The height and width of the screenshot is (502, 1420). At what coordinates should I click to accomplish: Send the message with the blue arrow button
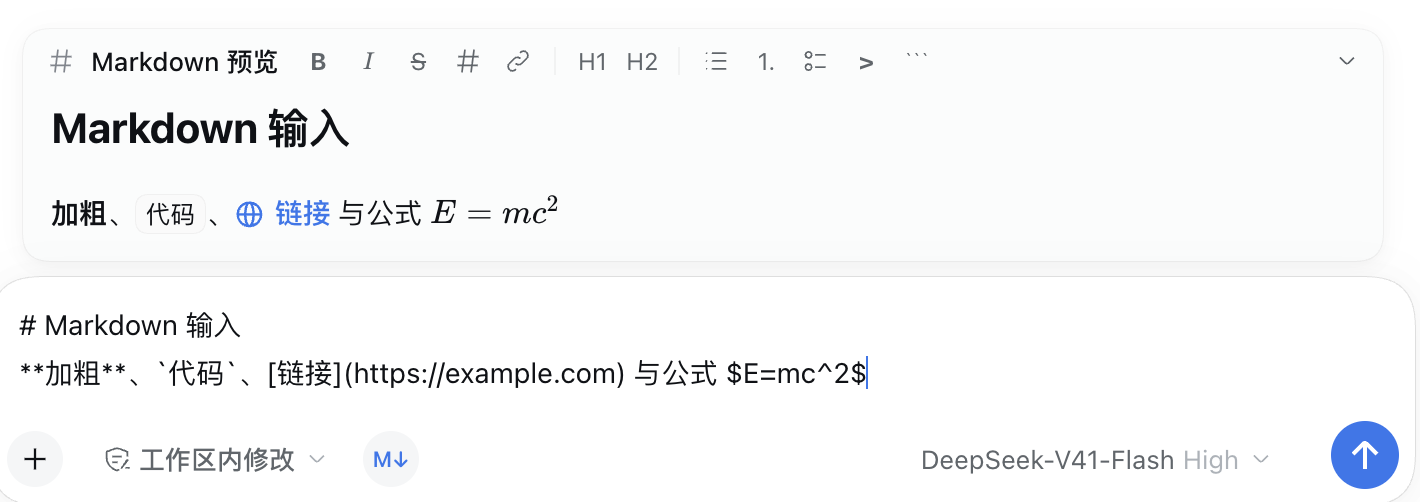pyautogui.click(x=1365, y=455)
